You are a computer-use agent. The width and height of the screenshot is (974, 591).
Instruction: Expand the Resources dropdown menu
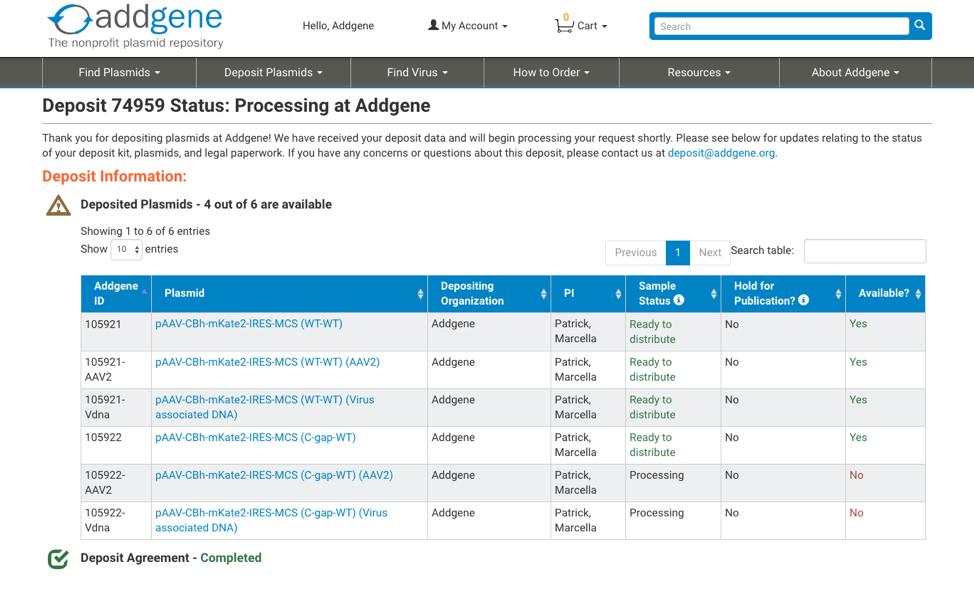(x=699, y=73)
